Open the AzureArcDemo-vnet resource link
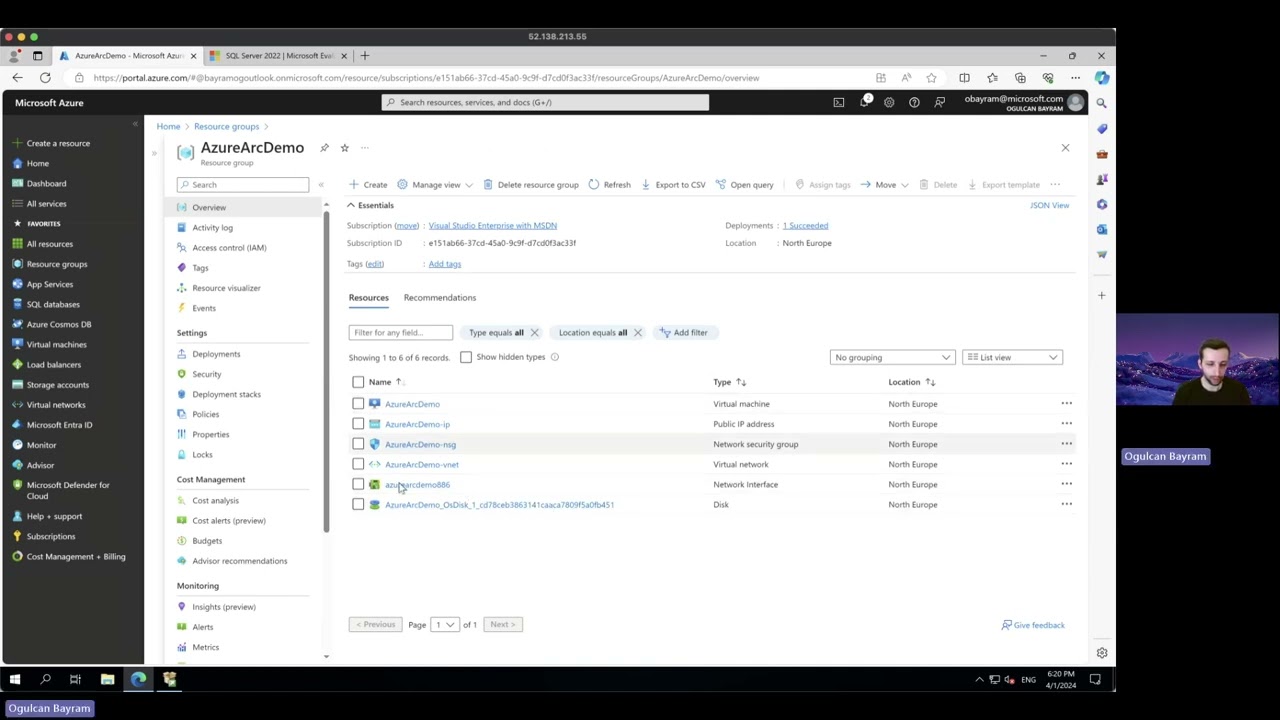This screenshot has width=1280, height=720. pos(422,464)
